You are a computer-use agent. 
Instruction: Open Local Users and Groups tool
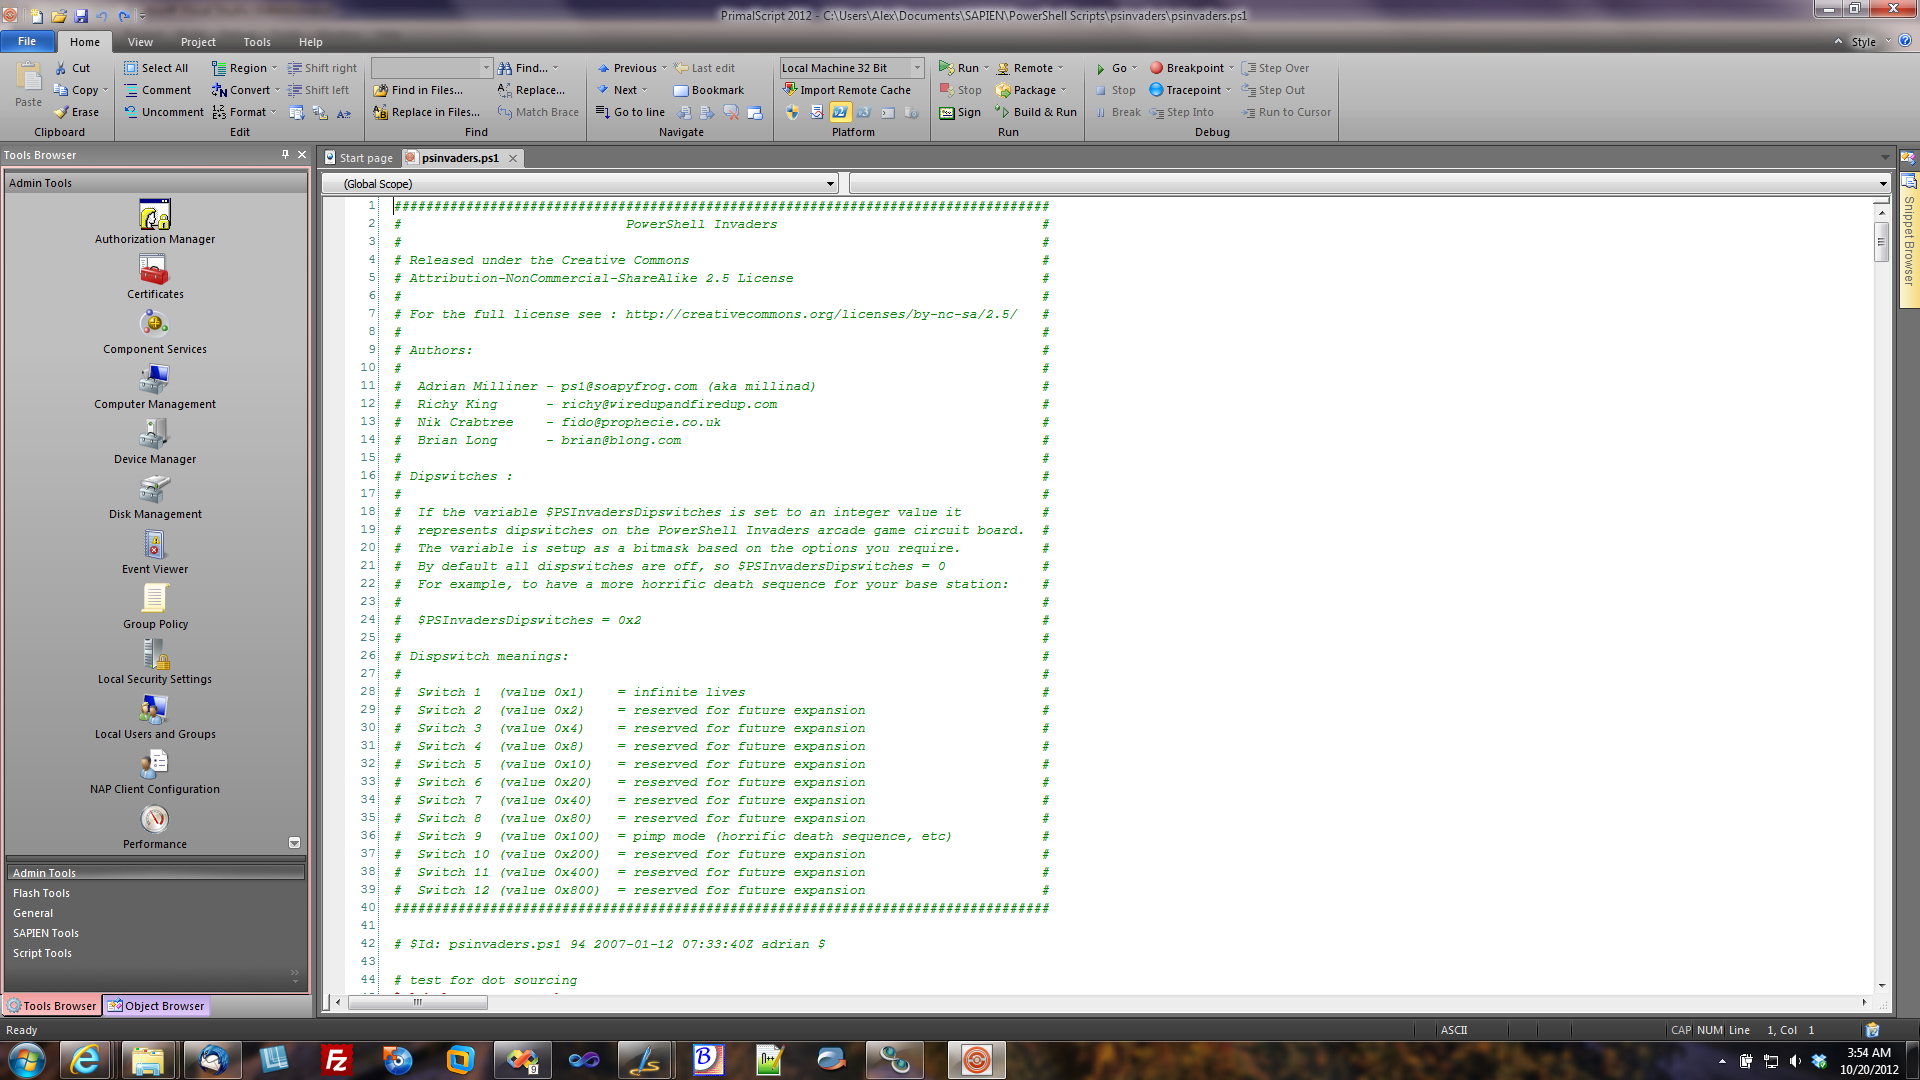pyautogui.click(x=155, y=717)
